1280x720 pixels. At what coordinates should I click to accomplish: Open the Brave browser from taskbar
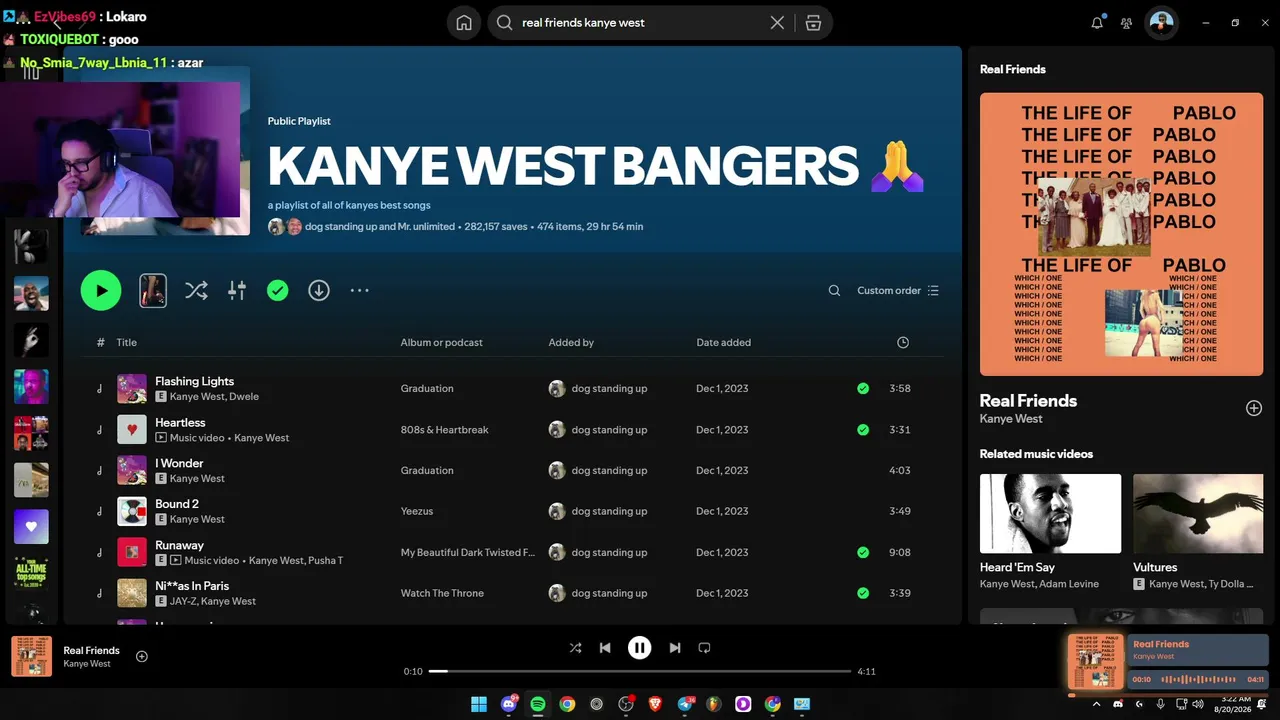click(x=655, y=704)
